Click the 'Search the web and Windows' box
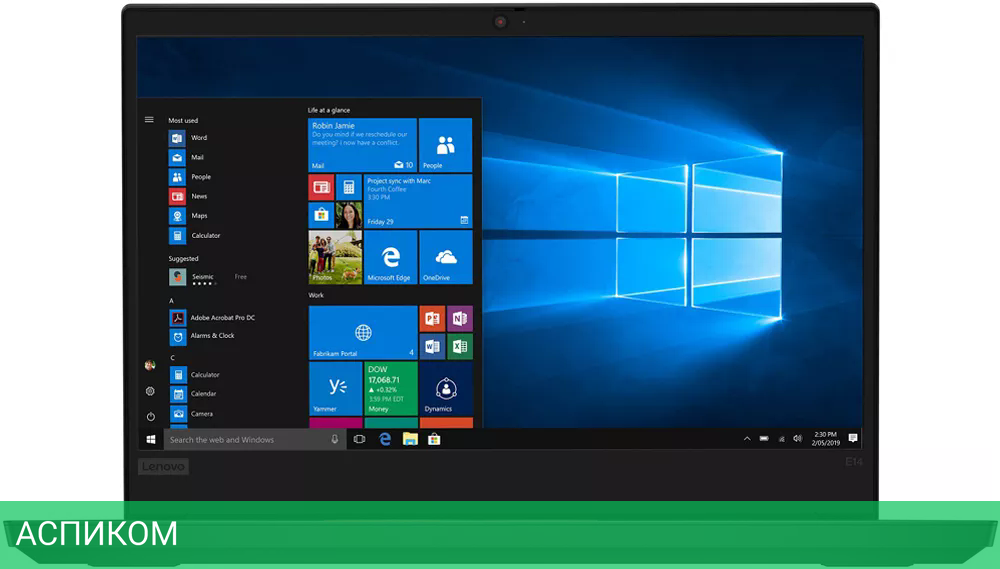 click(245, 439)
